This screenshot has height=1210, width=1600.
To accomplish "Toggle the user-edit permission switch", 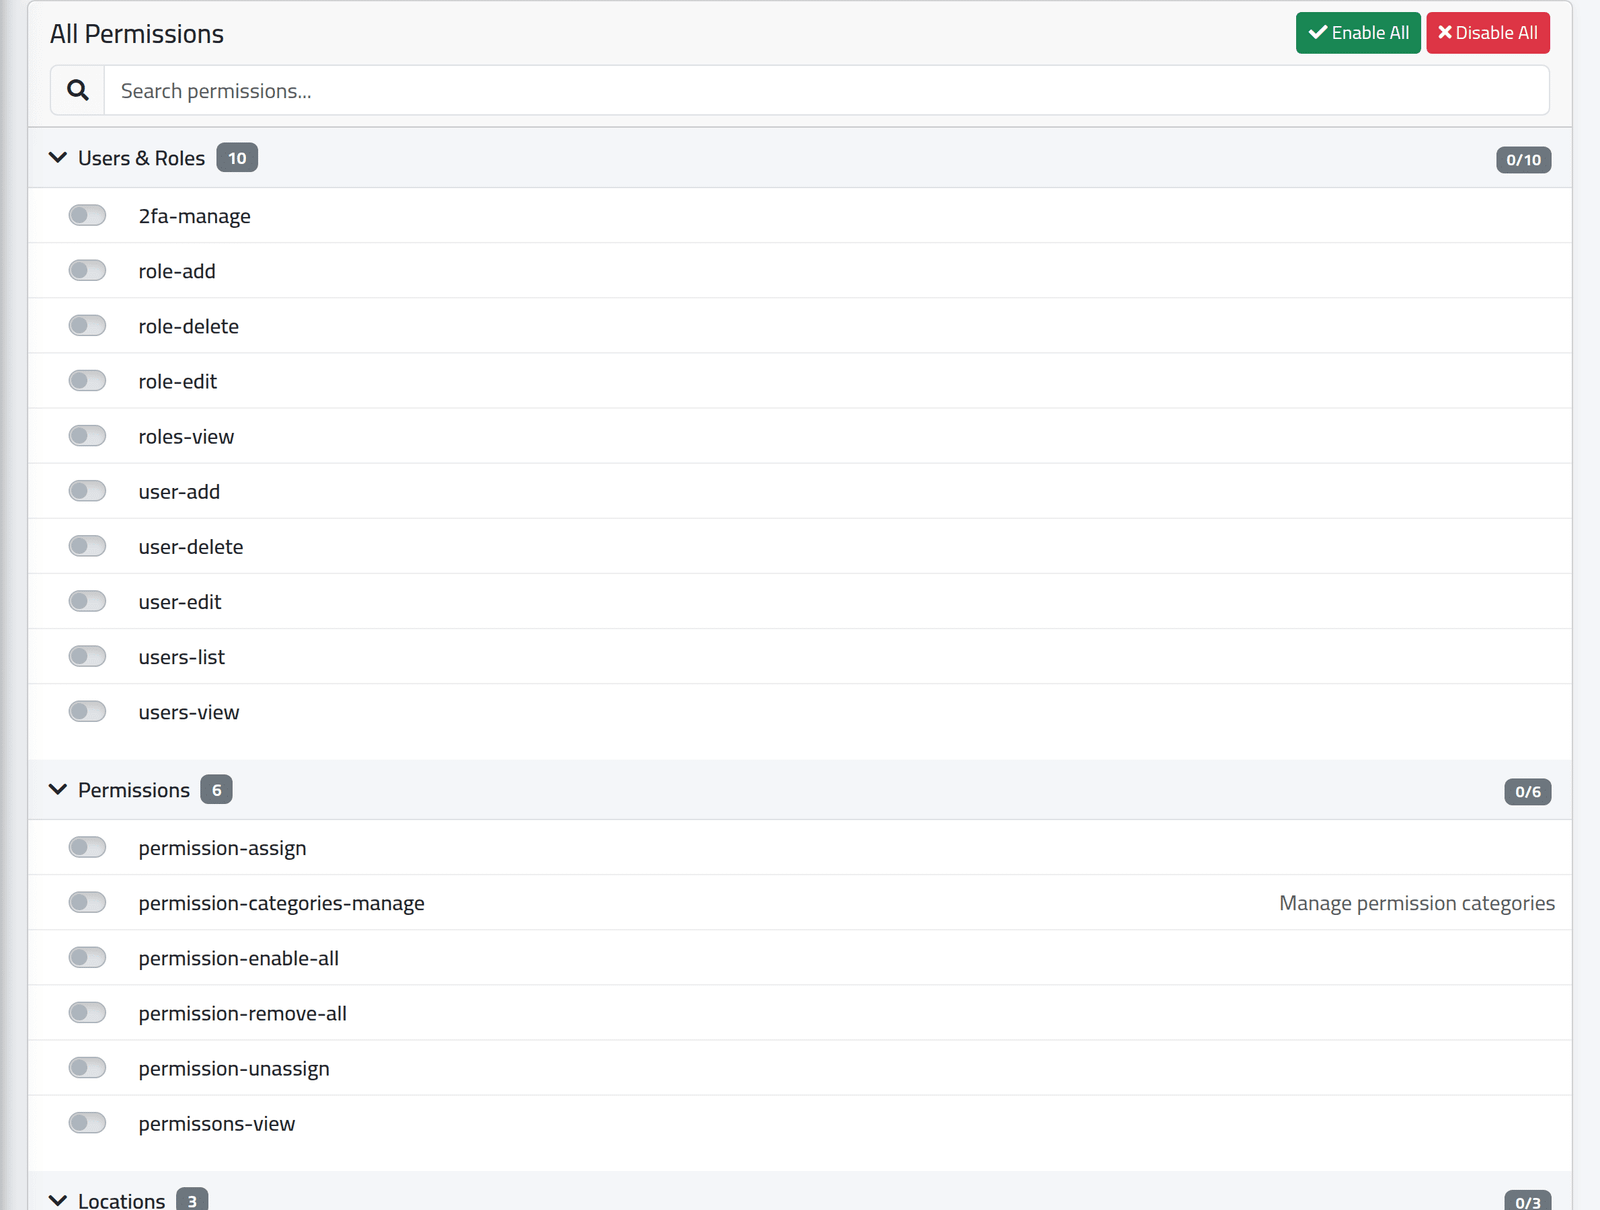I will (x=87, y=600).
